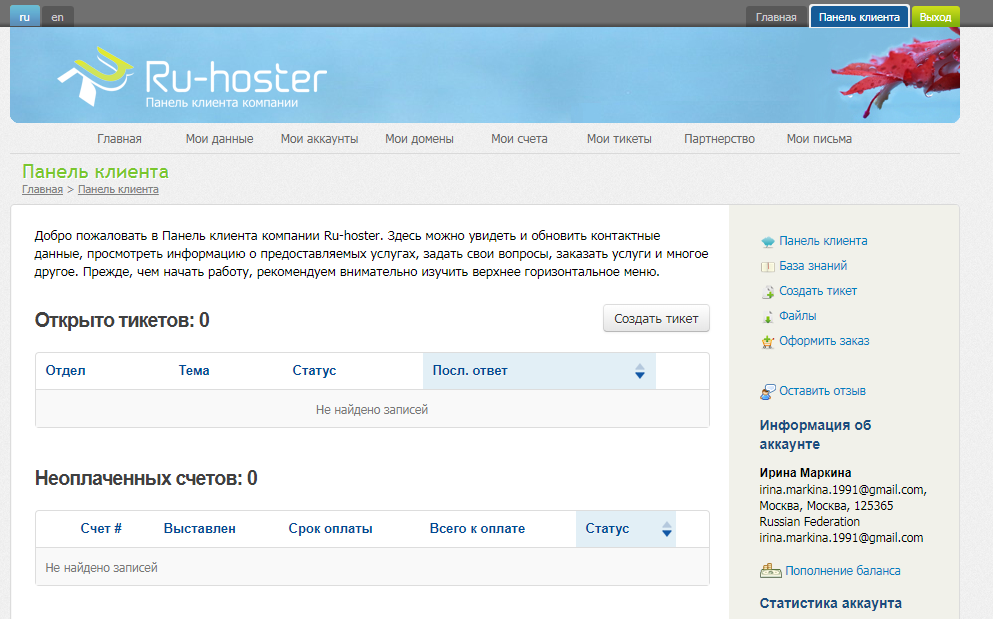Click the Выход button to log out
The height and width of the screenshot is (619, 993).
tap(935, 16)
